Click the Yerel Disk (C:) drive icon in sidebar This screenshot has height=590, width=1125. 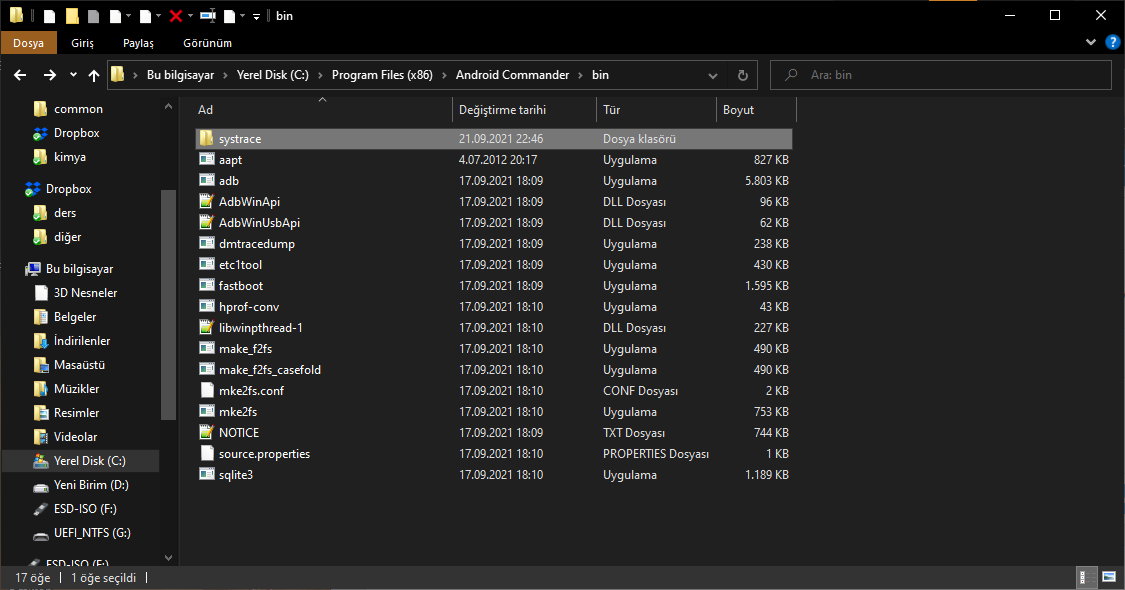pyautogui.click(x=41, y=461)
